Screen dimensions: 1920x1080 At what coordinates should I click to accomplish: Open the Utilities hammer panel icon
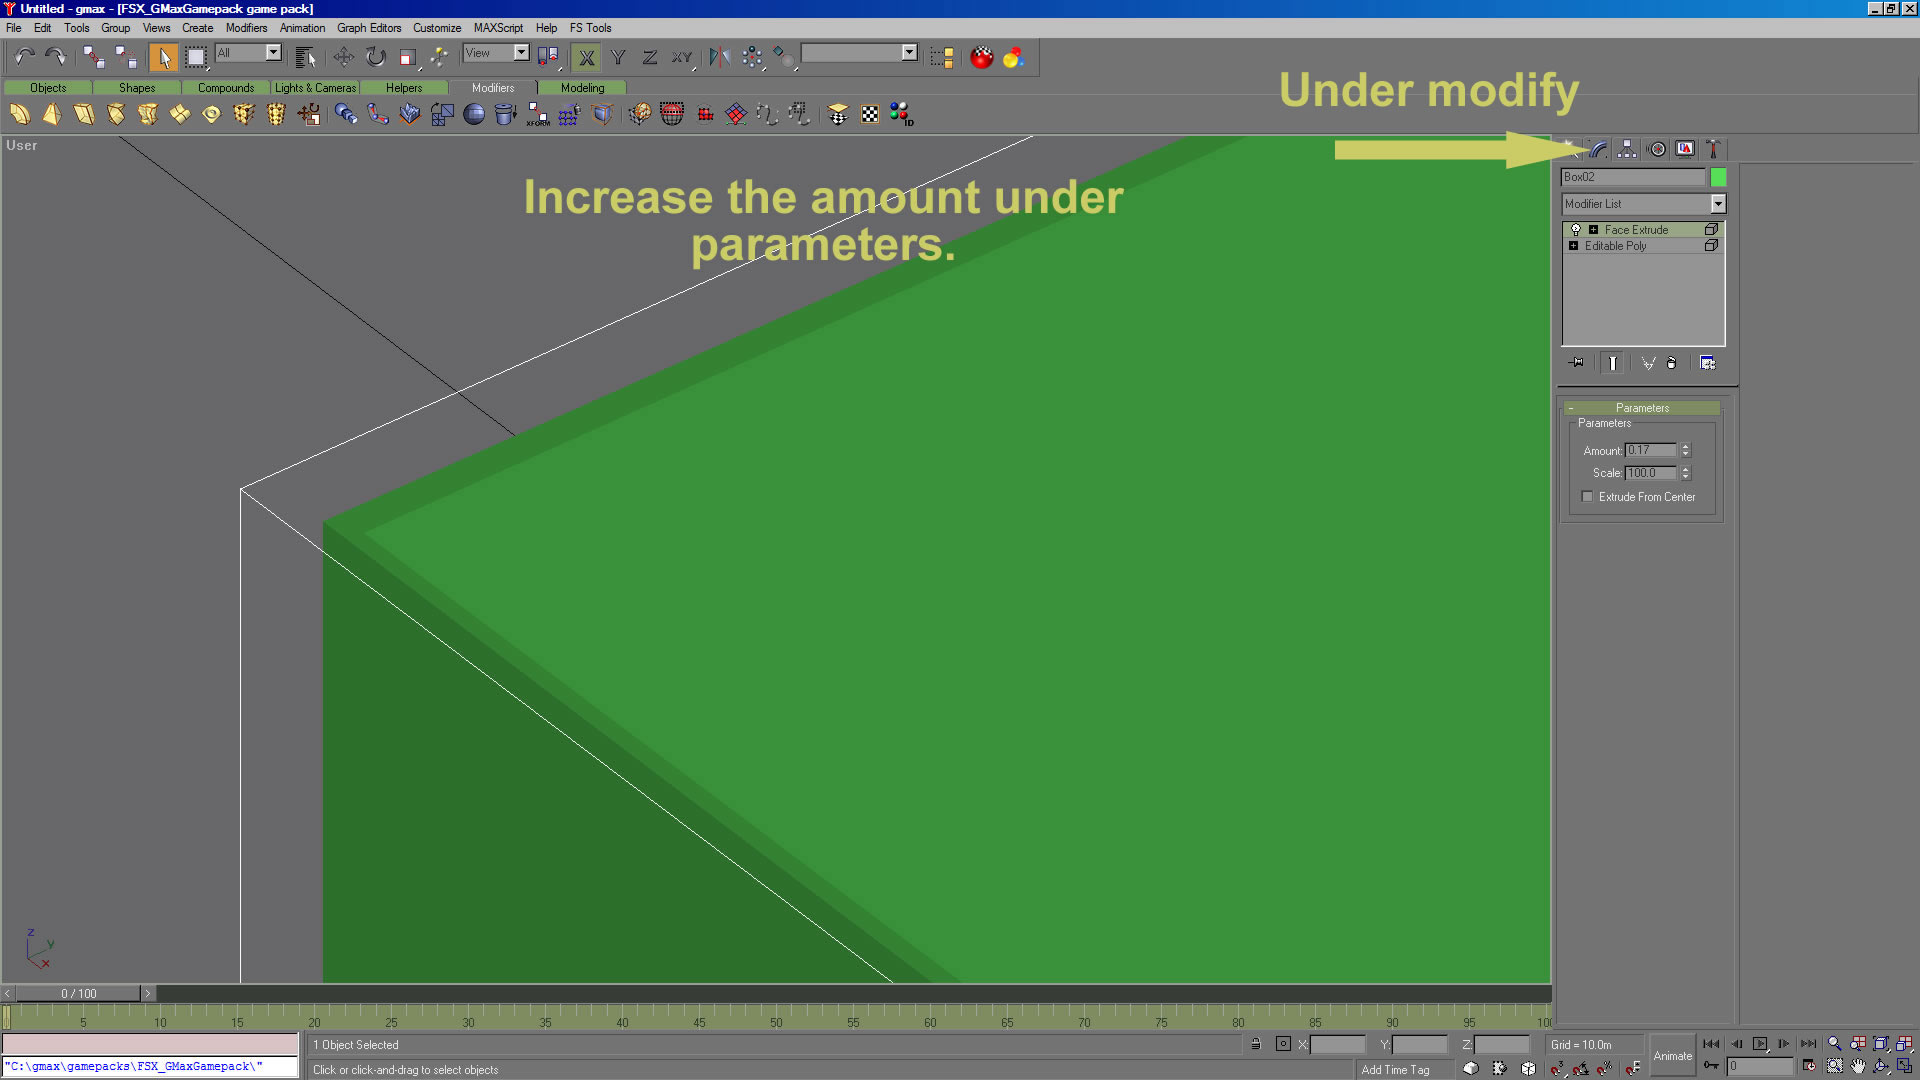tap(1713, 149)
